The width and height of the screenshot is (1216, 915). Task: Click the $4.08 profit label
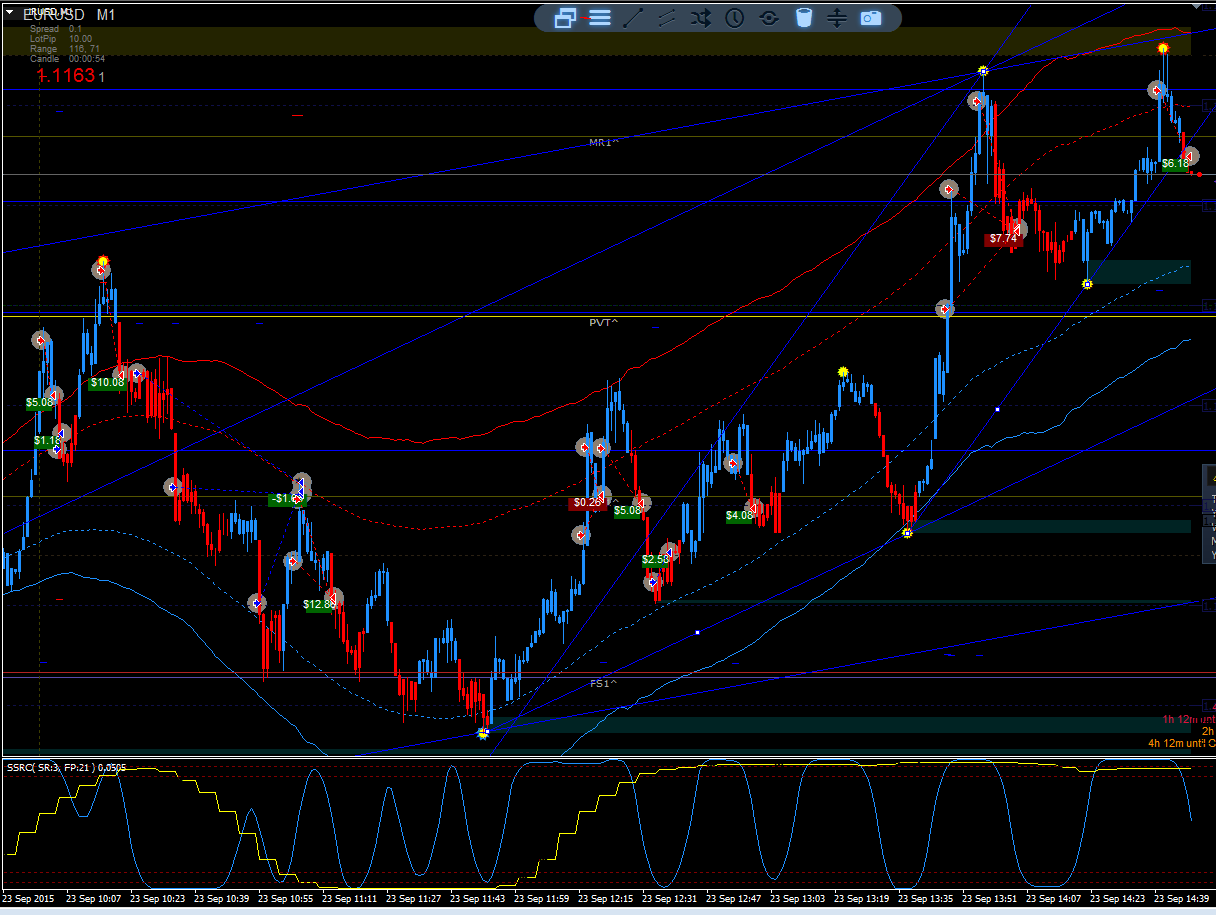[739, 516]
